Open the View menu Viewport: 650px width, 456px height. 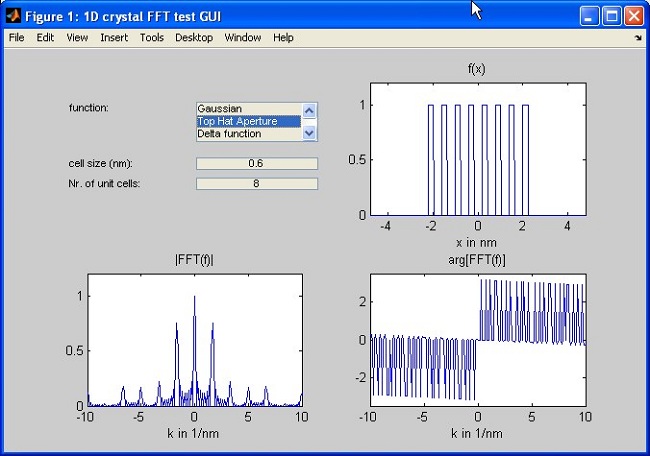point(77,38)
